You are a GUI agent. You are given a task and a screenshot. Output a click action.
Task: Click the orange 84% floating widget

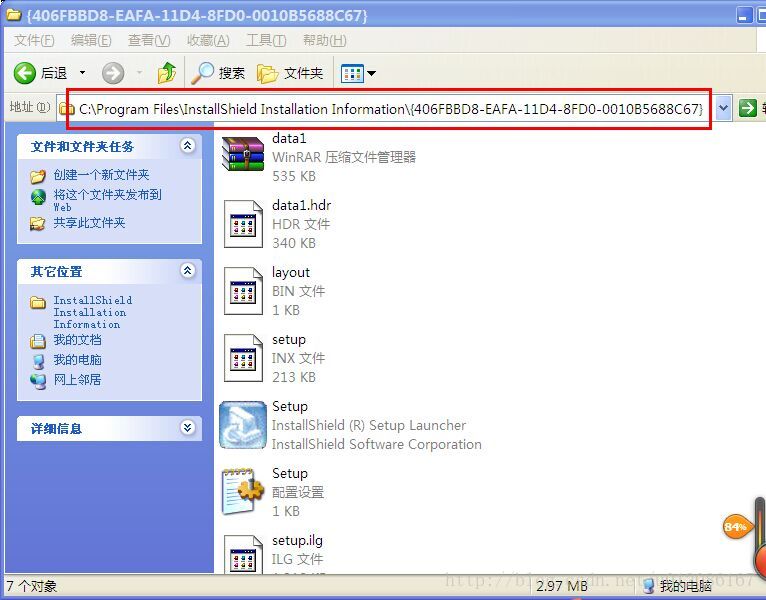pos(736,527)
